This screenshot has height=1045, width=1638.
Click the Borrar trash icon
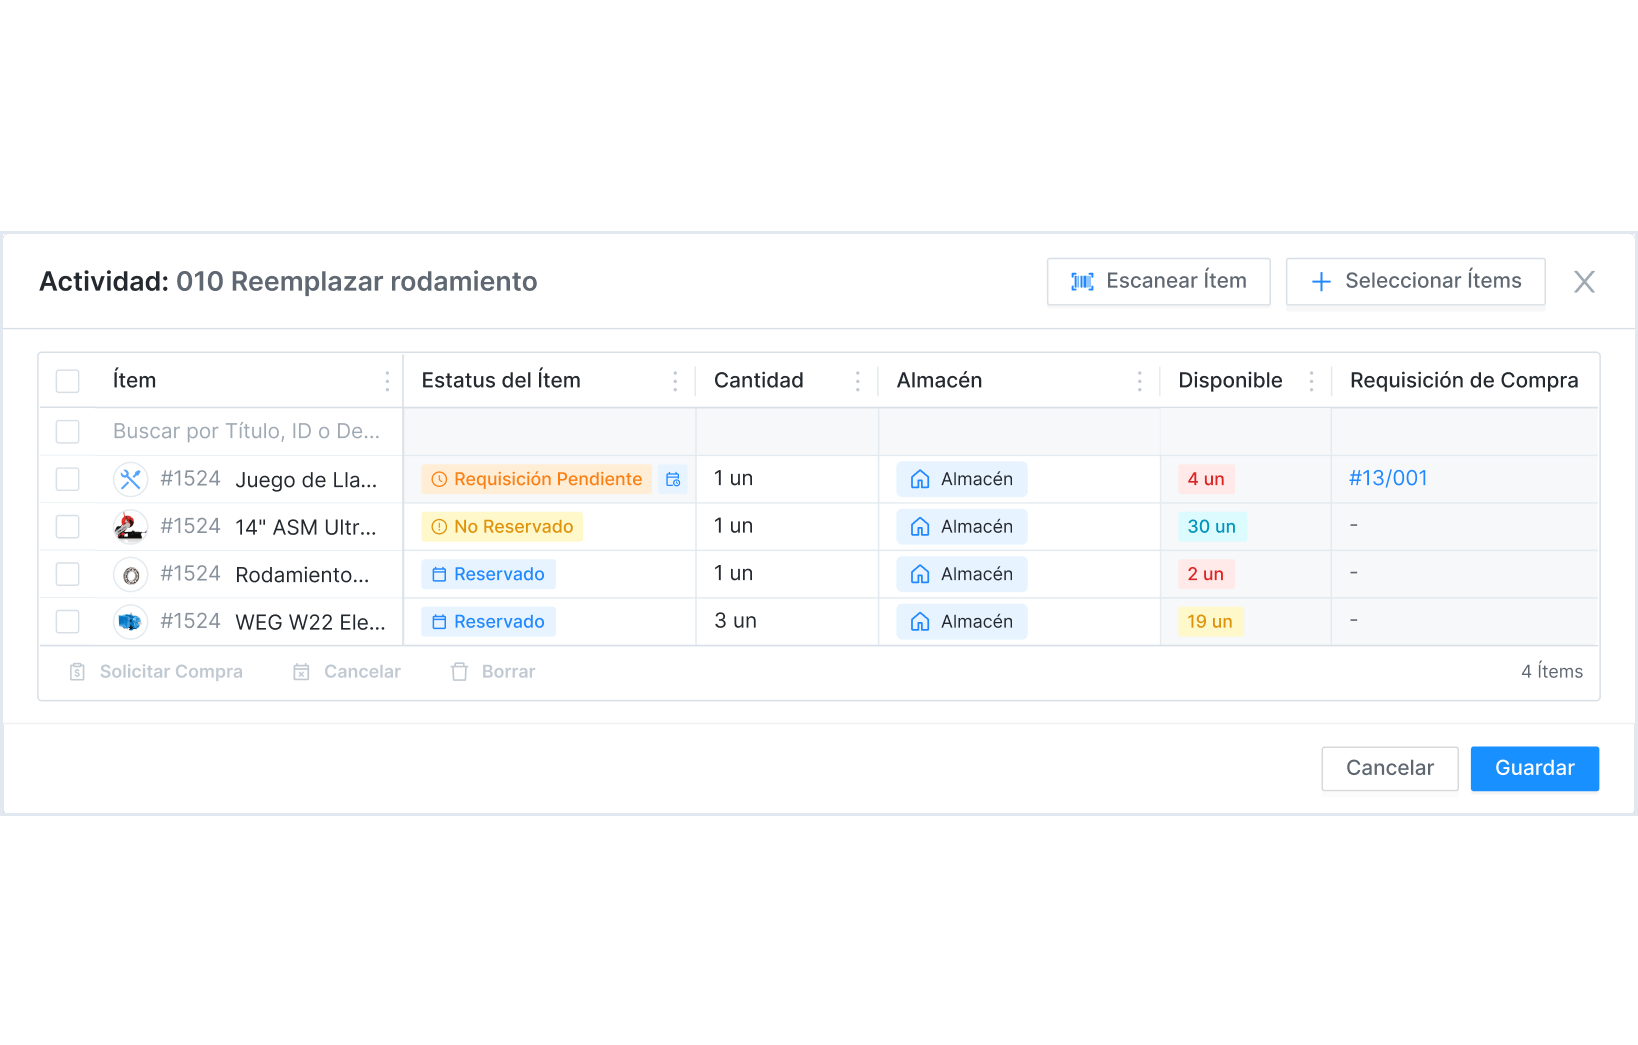pyautogui.click(x=460, y=672)
